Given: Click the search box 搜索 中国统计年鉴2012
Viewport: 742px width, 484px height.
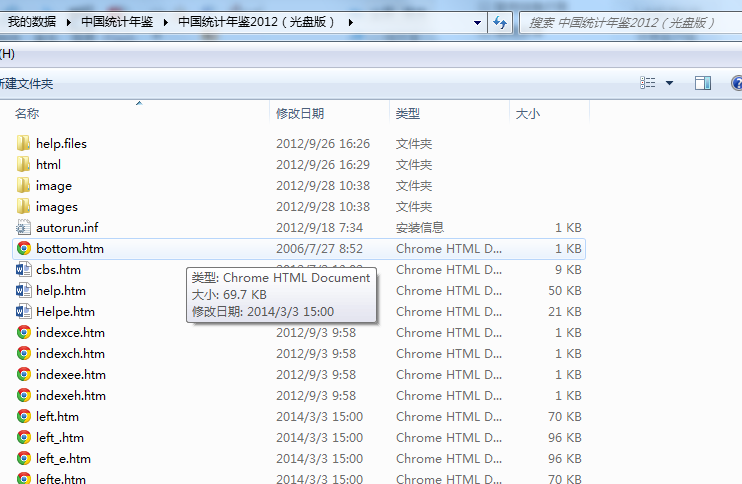Looking at the screenshot, I should [x=630, y=22].
